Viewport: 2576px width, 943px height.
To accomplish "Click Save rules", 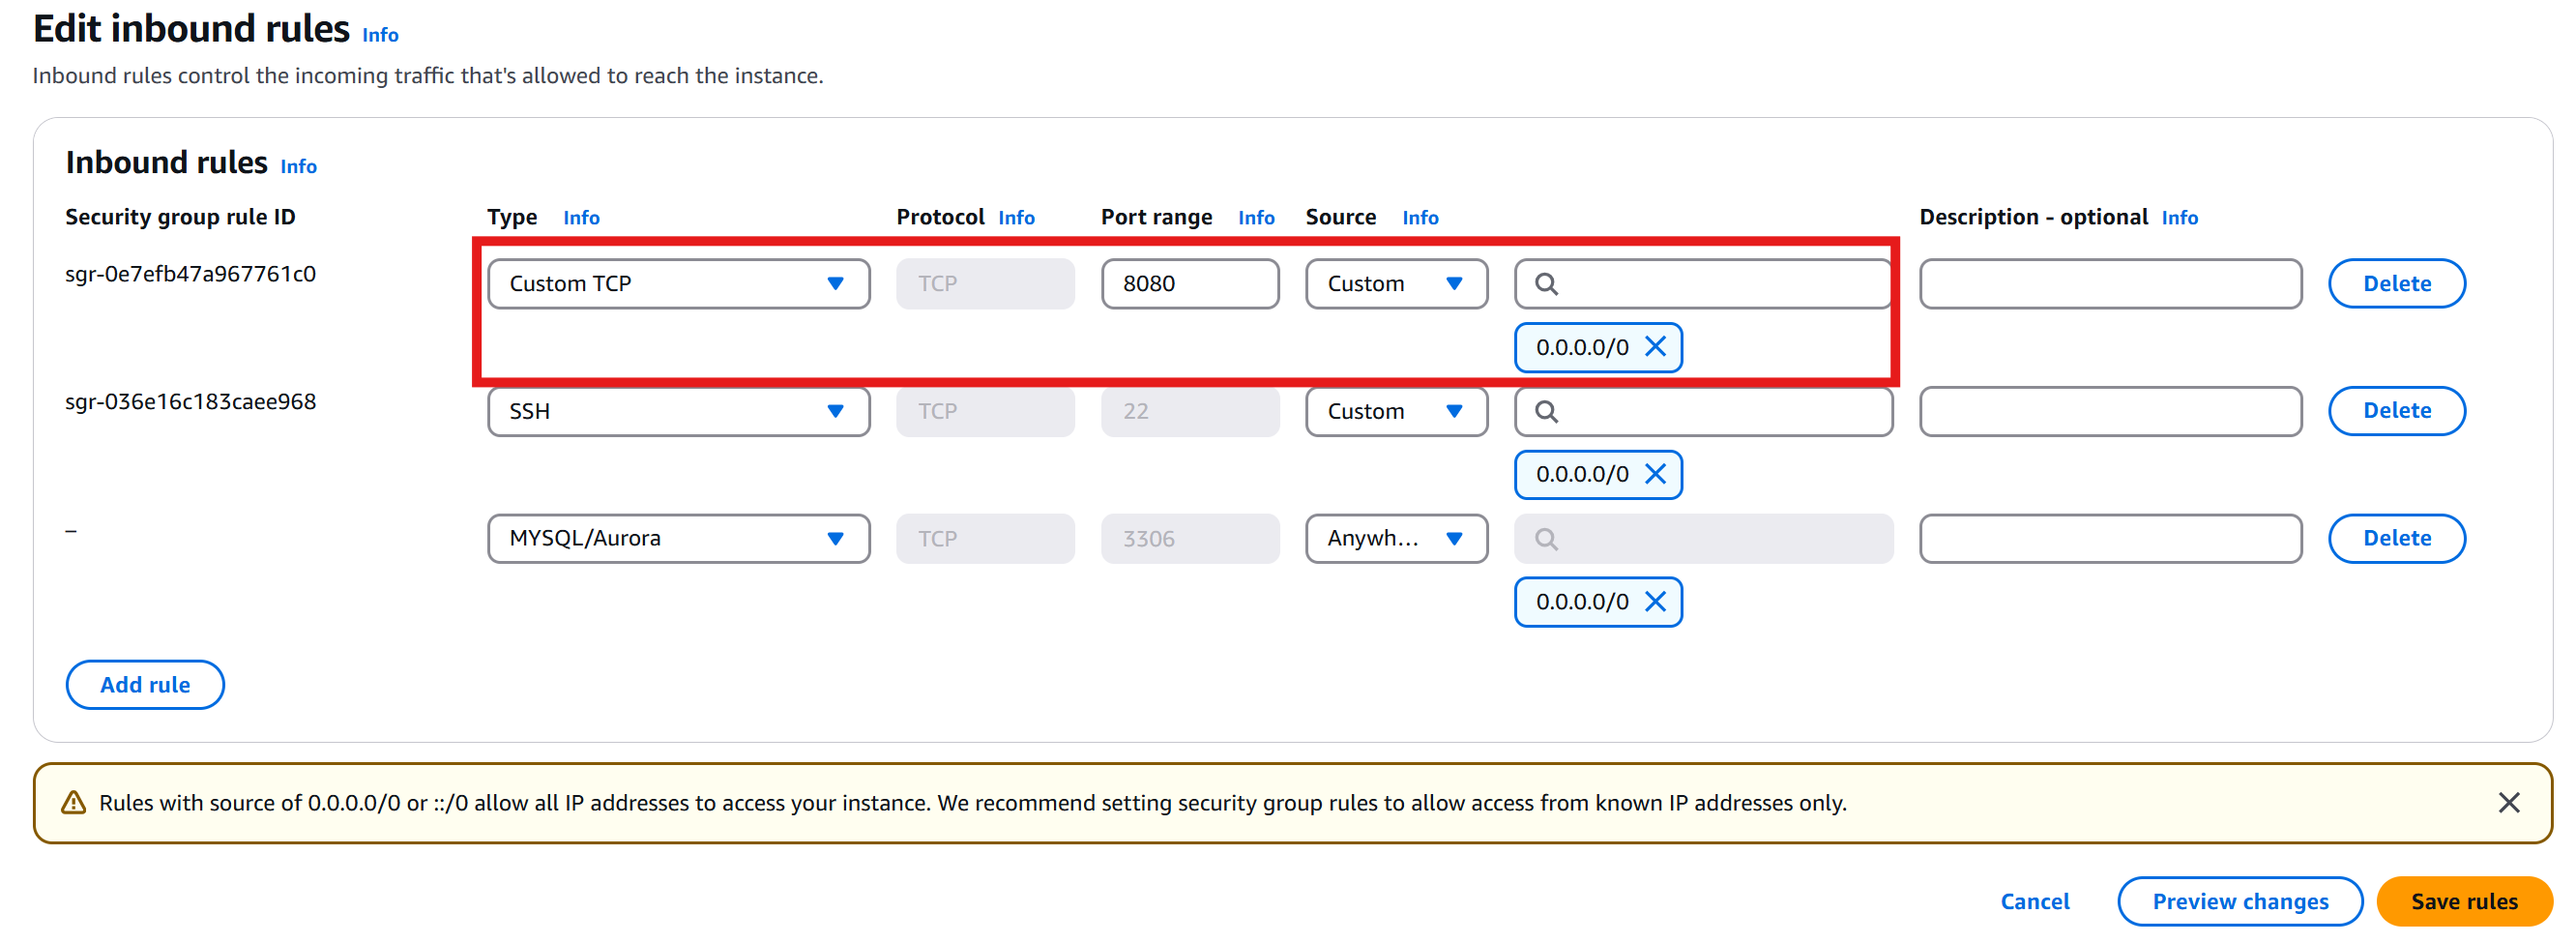I will 2464,902.
